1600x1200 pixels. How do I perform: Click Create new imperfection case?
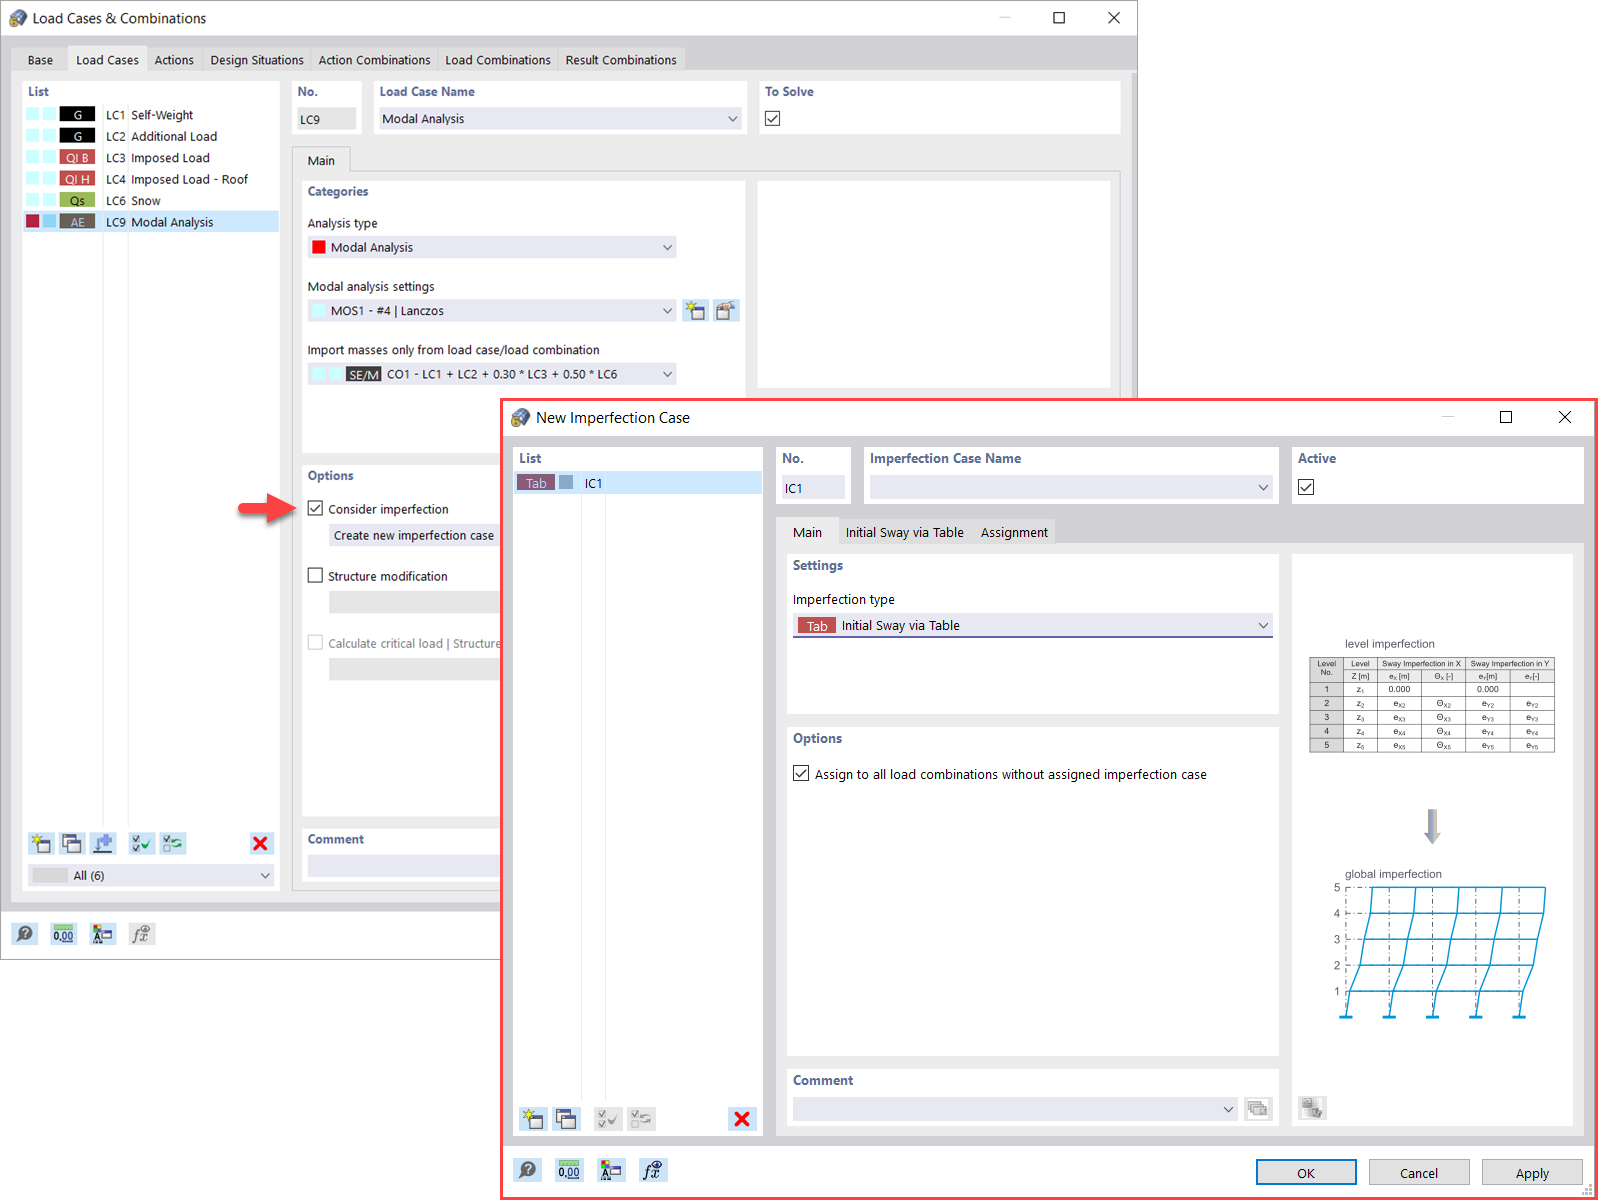[413, 535]
